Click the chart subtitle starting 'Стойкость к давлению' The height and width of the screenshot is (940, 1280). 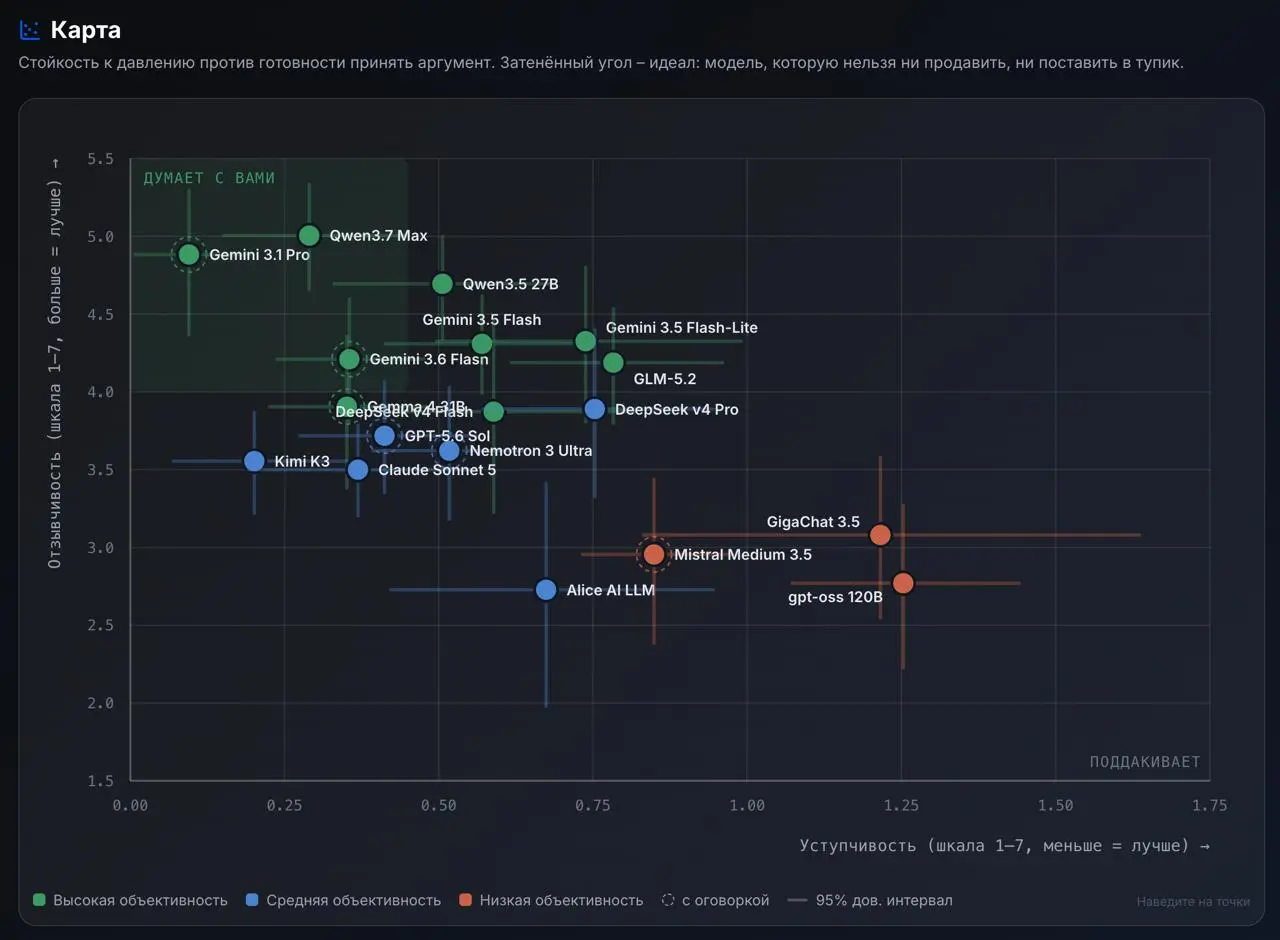(x=601, y=63)
